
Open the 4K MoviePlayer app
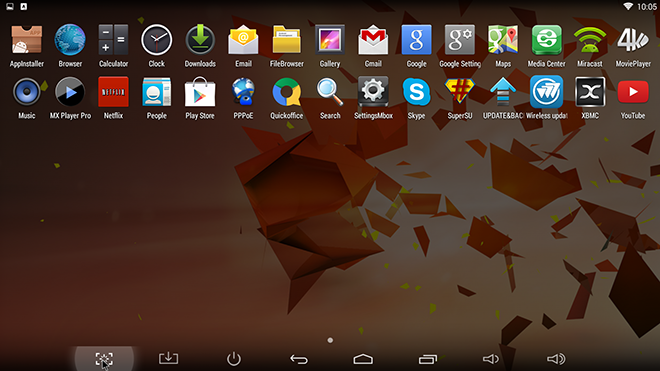pyautogui.click(x=633, y=40)
